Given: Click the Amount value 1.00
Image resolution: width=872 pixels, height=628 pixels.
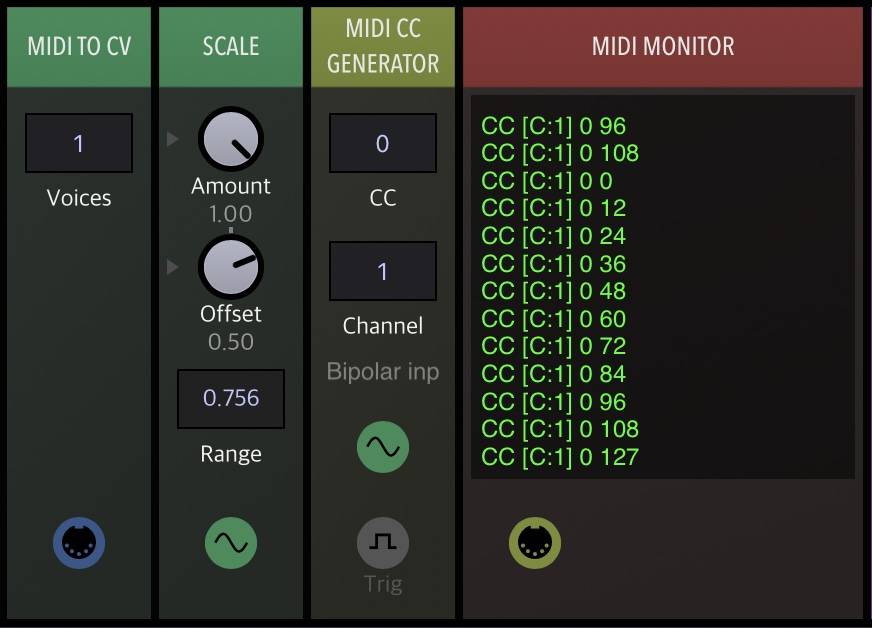Looking at the screenshot, I should 231,214.
